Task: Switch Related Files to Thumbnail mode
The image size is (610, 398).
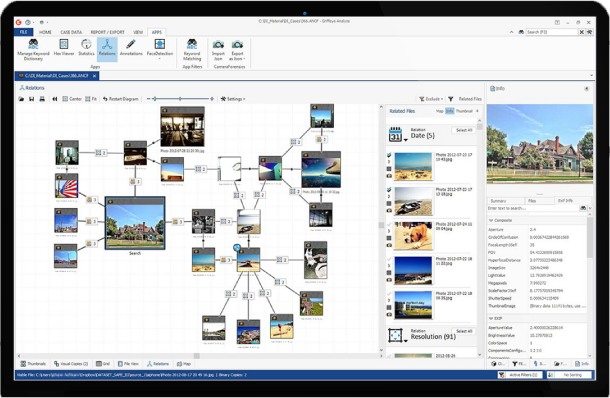Action: point(464,111)
